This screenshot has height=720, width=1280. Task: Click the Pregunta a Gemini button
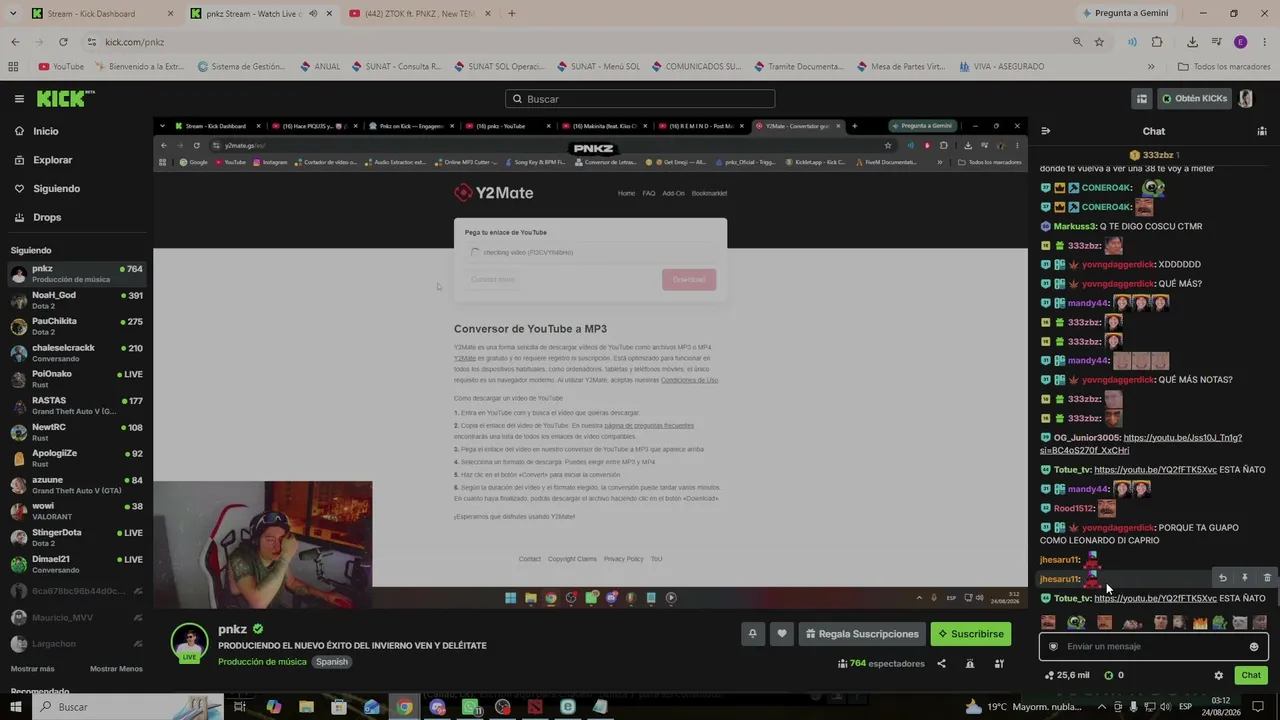coord(1125,14)
